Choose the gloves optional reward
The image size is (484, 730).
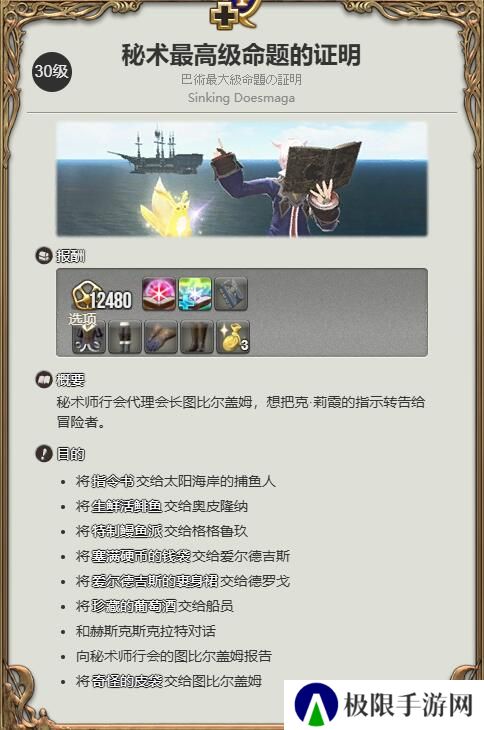pos(161,337)
